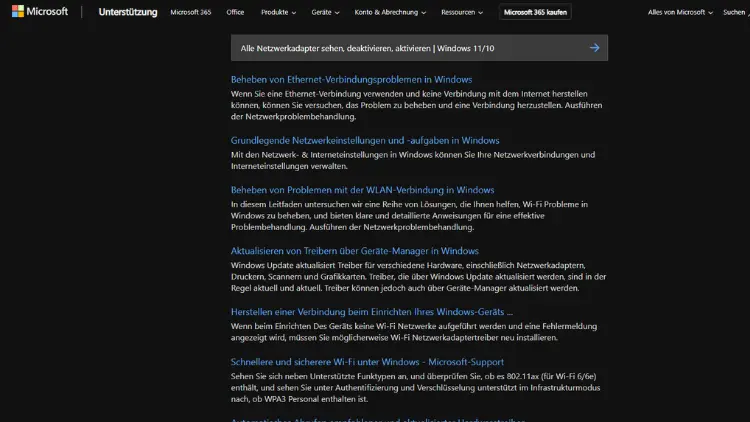Click text 'nach, ob WPA3 Personal enthalten ist.'
Screen dimensions: 750x422
(x=299, y=399)
